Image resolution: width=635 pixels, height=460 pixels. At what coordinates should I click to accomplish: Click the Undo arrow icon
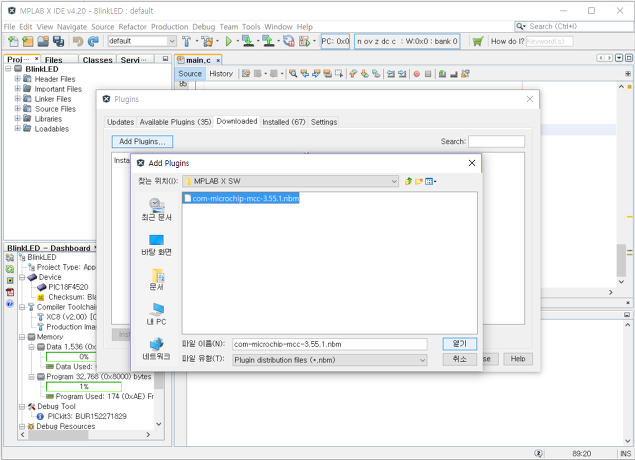(x=78, y=41)
